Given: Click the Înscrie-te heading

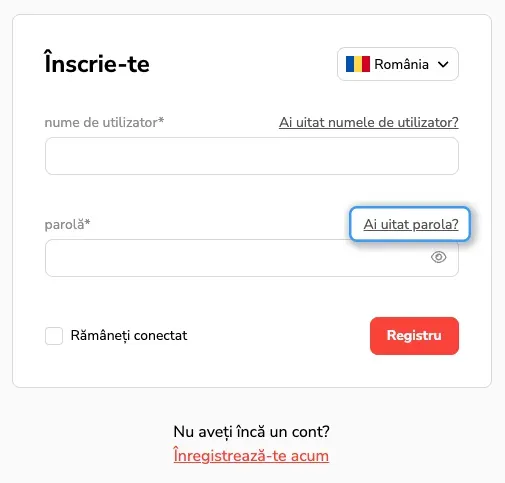Looking at the screenshot, I should tap(97, 62).
